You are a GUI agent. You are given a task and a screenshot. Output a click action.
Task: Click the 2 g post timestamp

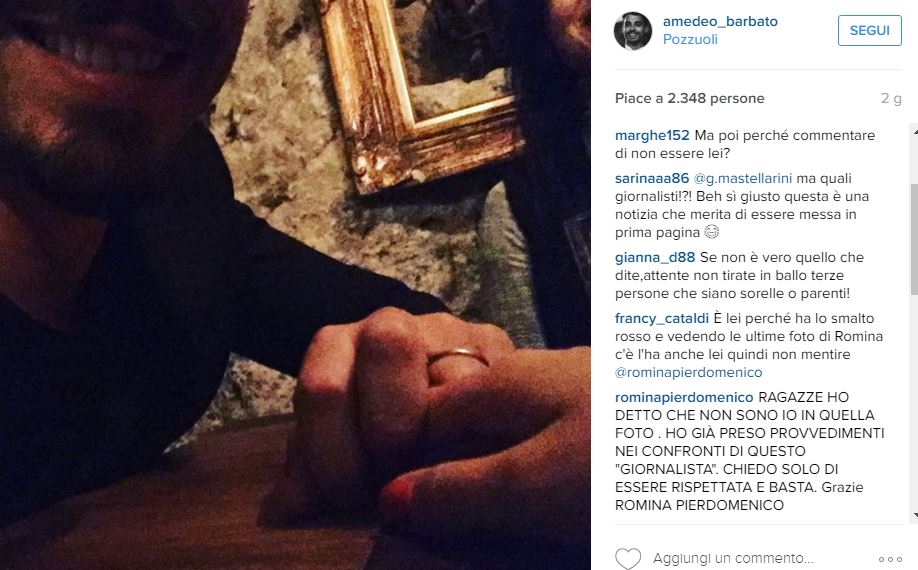click(891, 98)
